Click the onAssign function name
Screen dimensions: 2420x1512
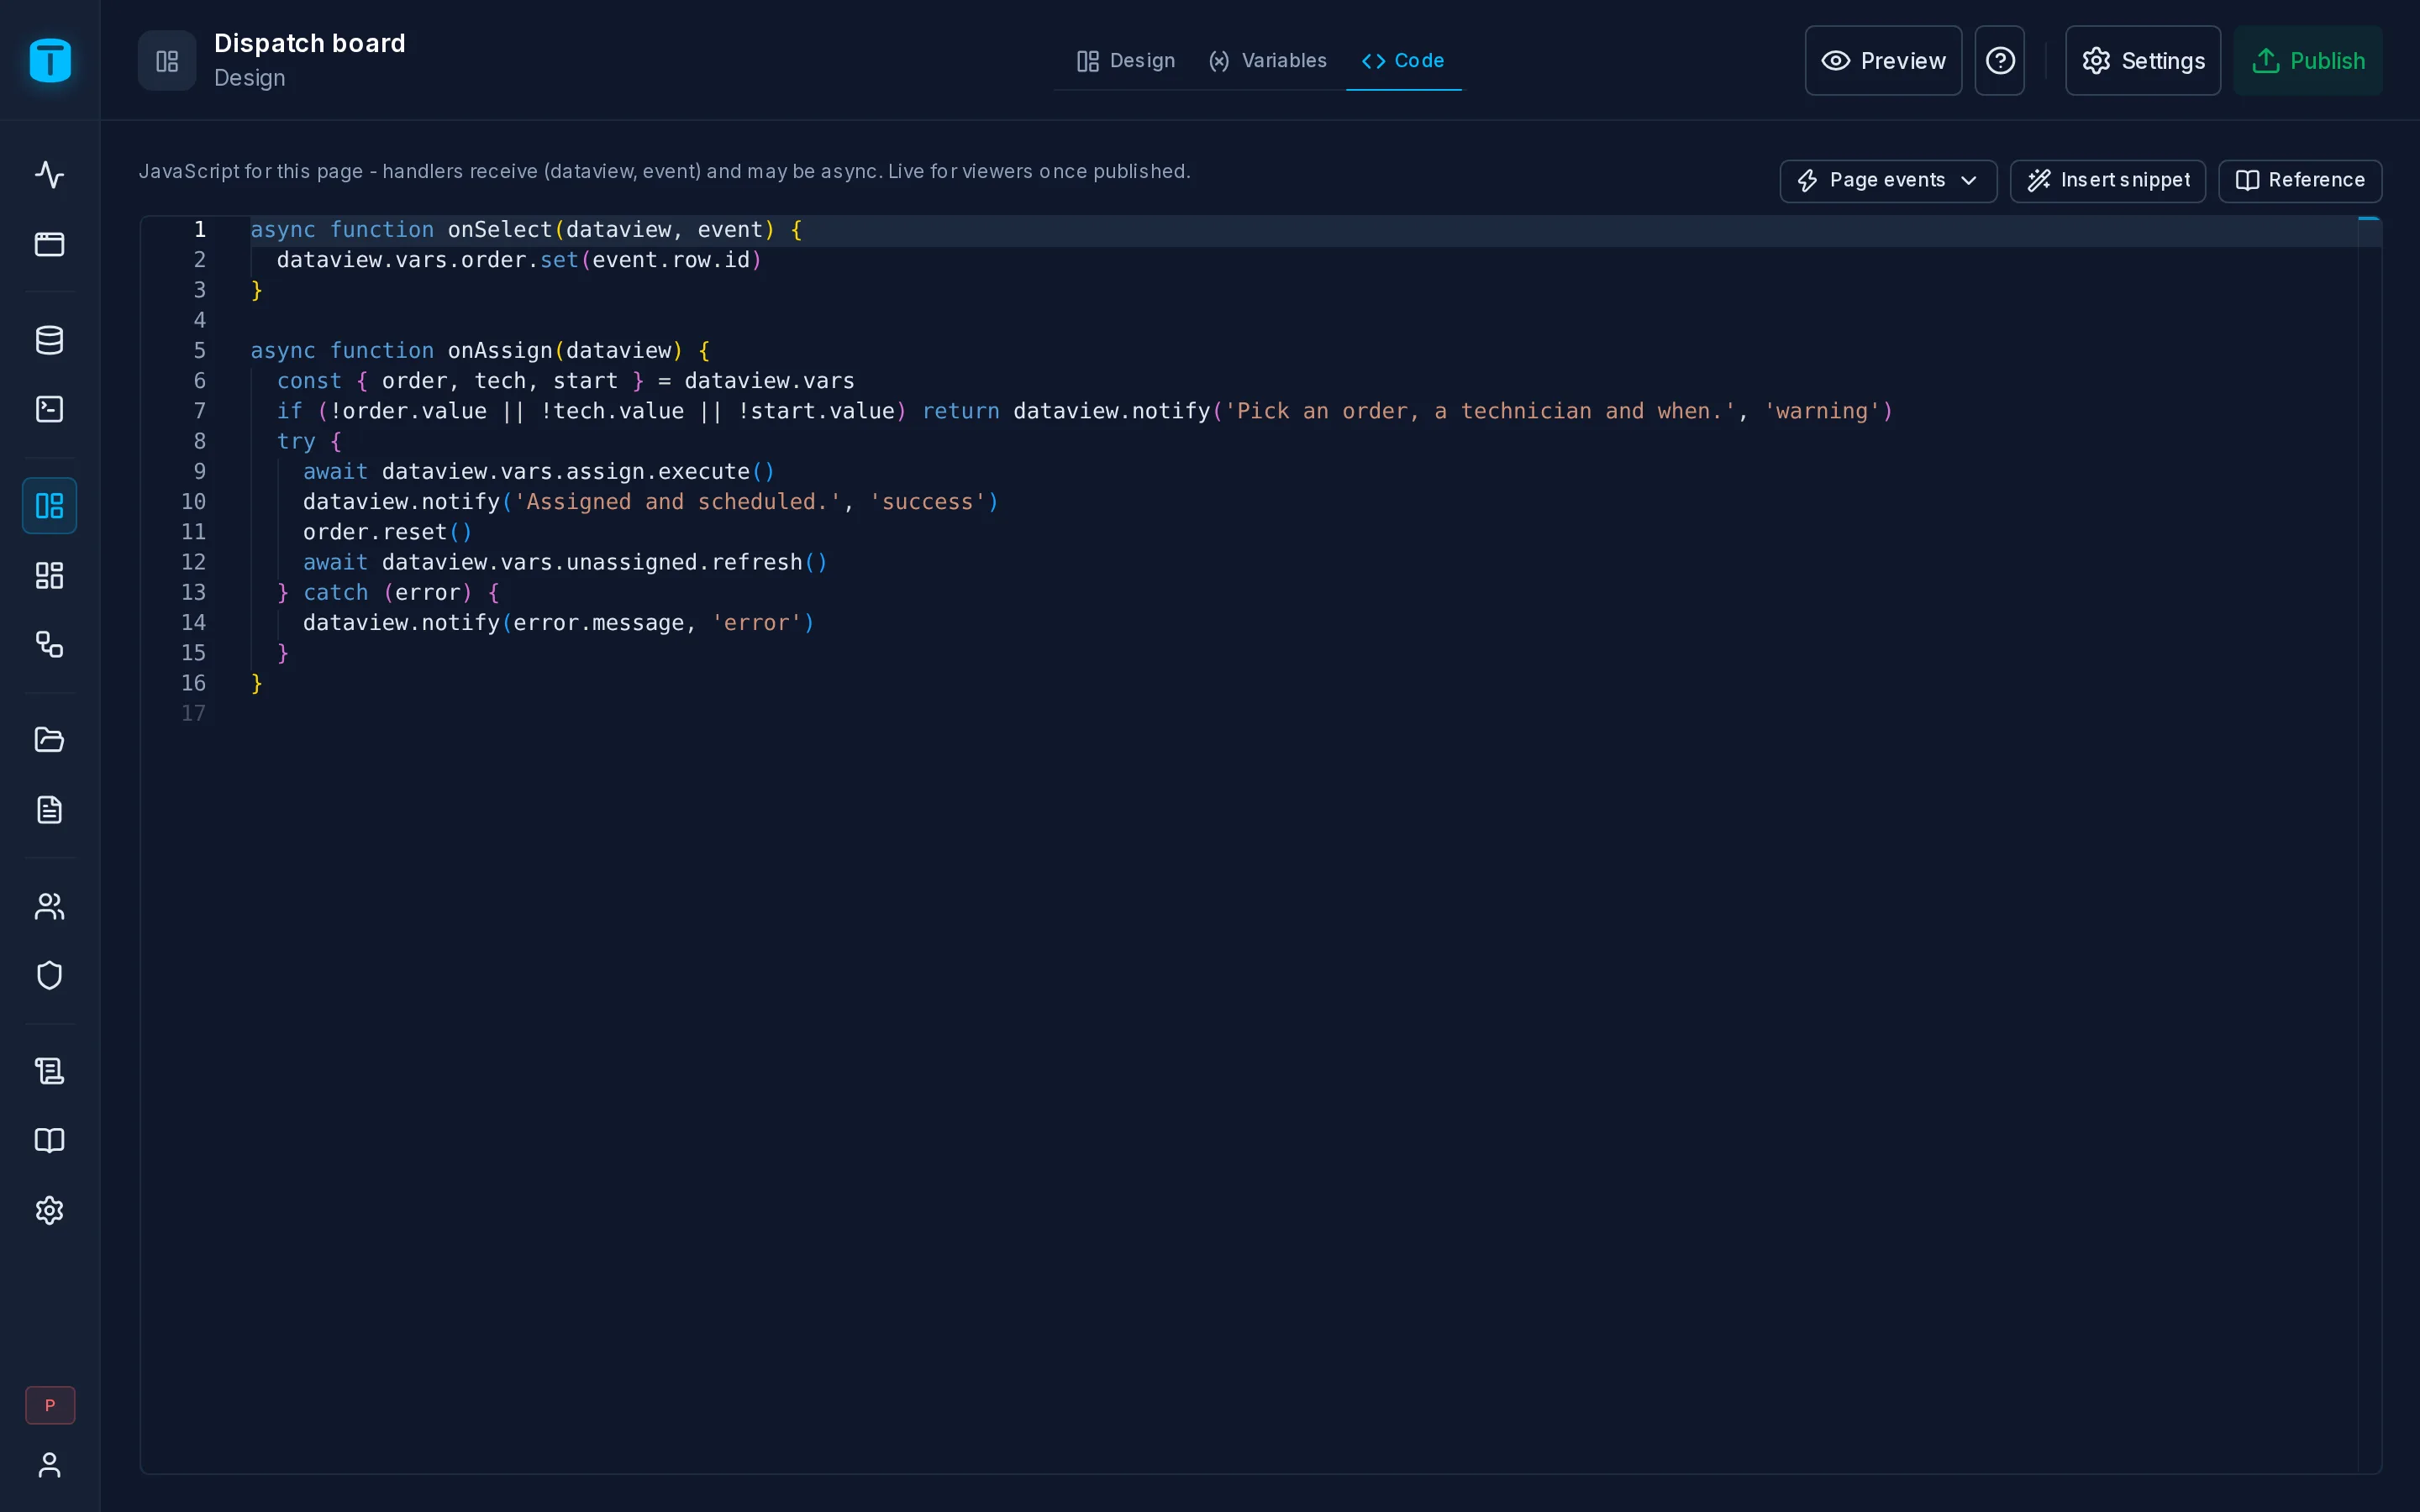point(500,351)
